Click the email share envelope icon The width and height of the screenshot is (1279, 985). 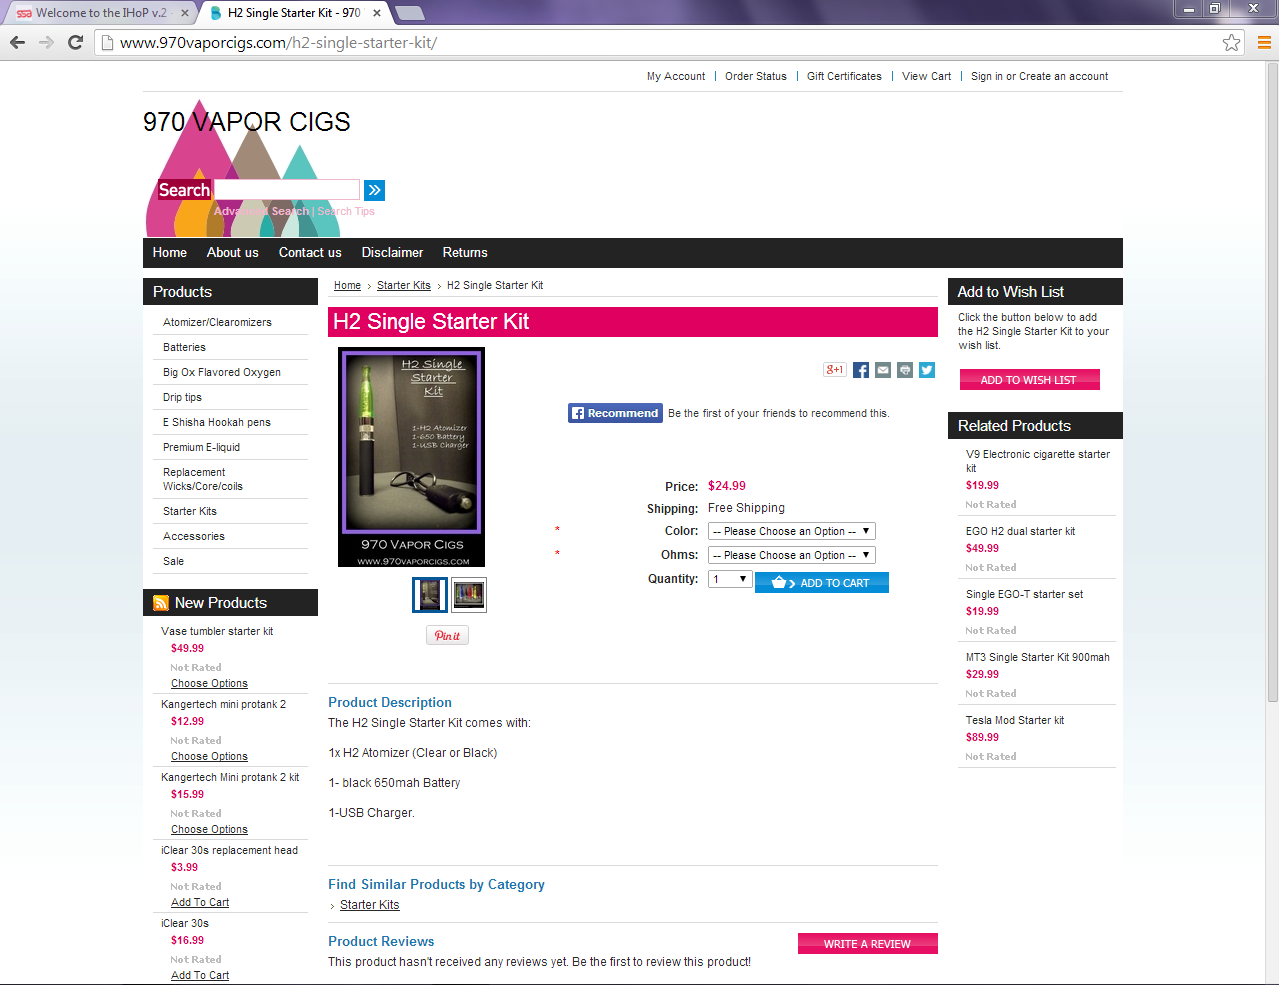(883, 370)
